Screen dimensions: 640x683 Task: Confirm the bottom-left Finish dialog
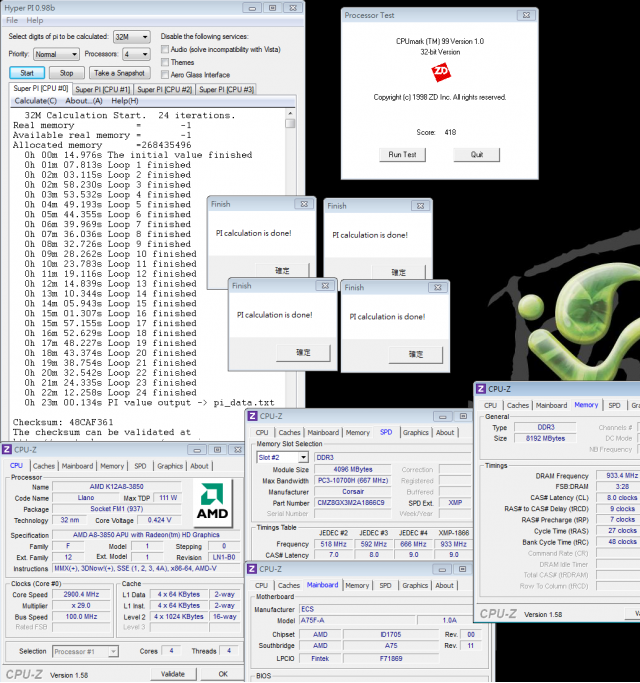click(303, 352)
